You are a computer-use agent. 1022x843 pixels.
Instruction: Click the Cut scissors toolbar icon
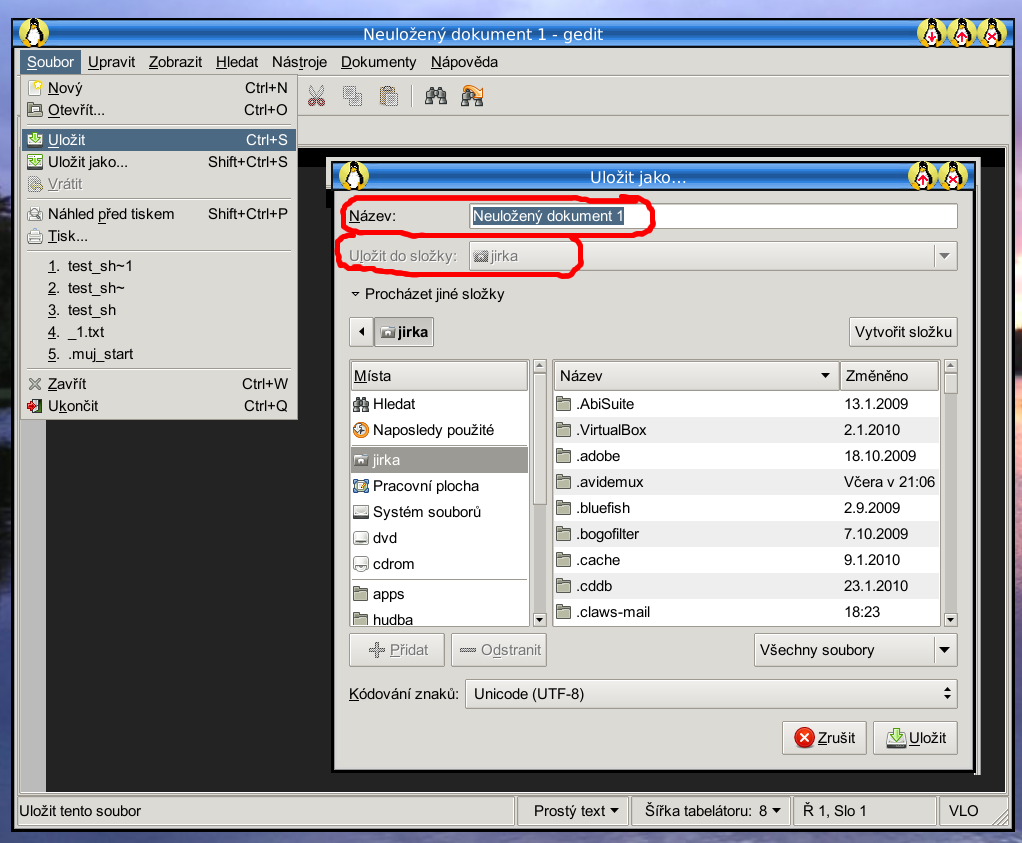tap(316, 96)
